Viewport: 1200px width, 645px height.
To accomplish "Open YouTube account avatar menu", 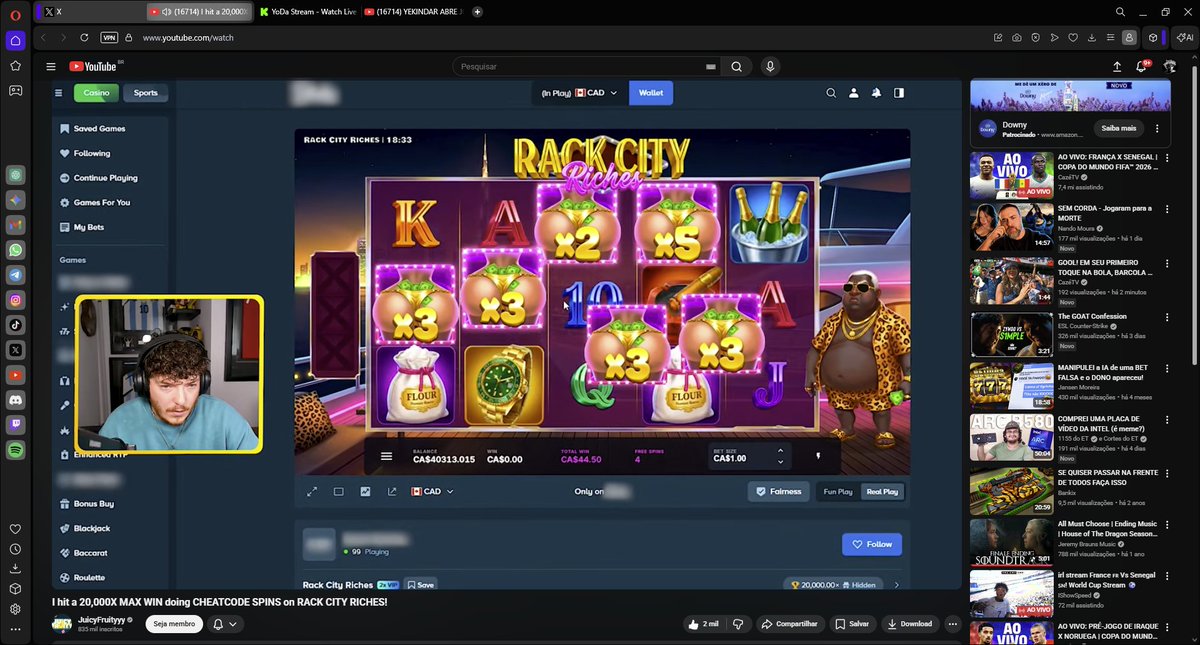I will click(x=1170, y=66).
